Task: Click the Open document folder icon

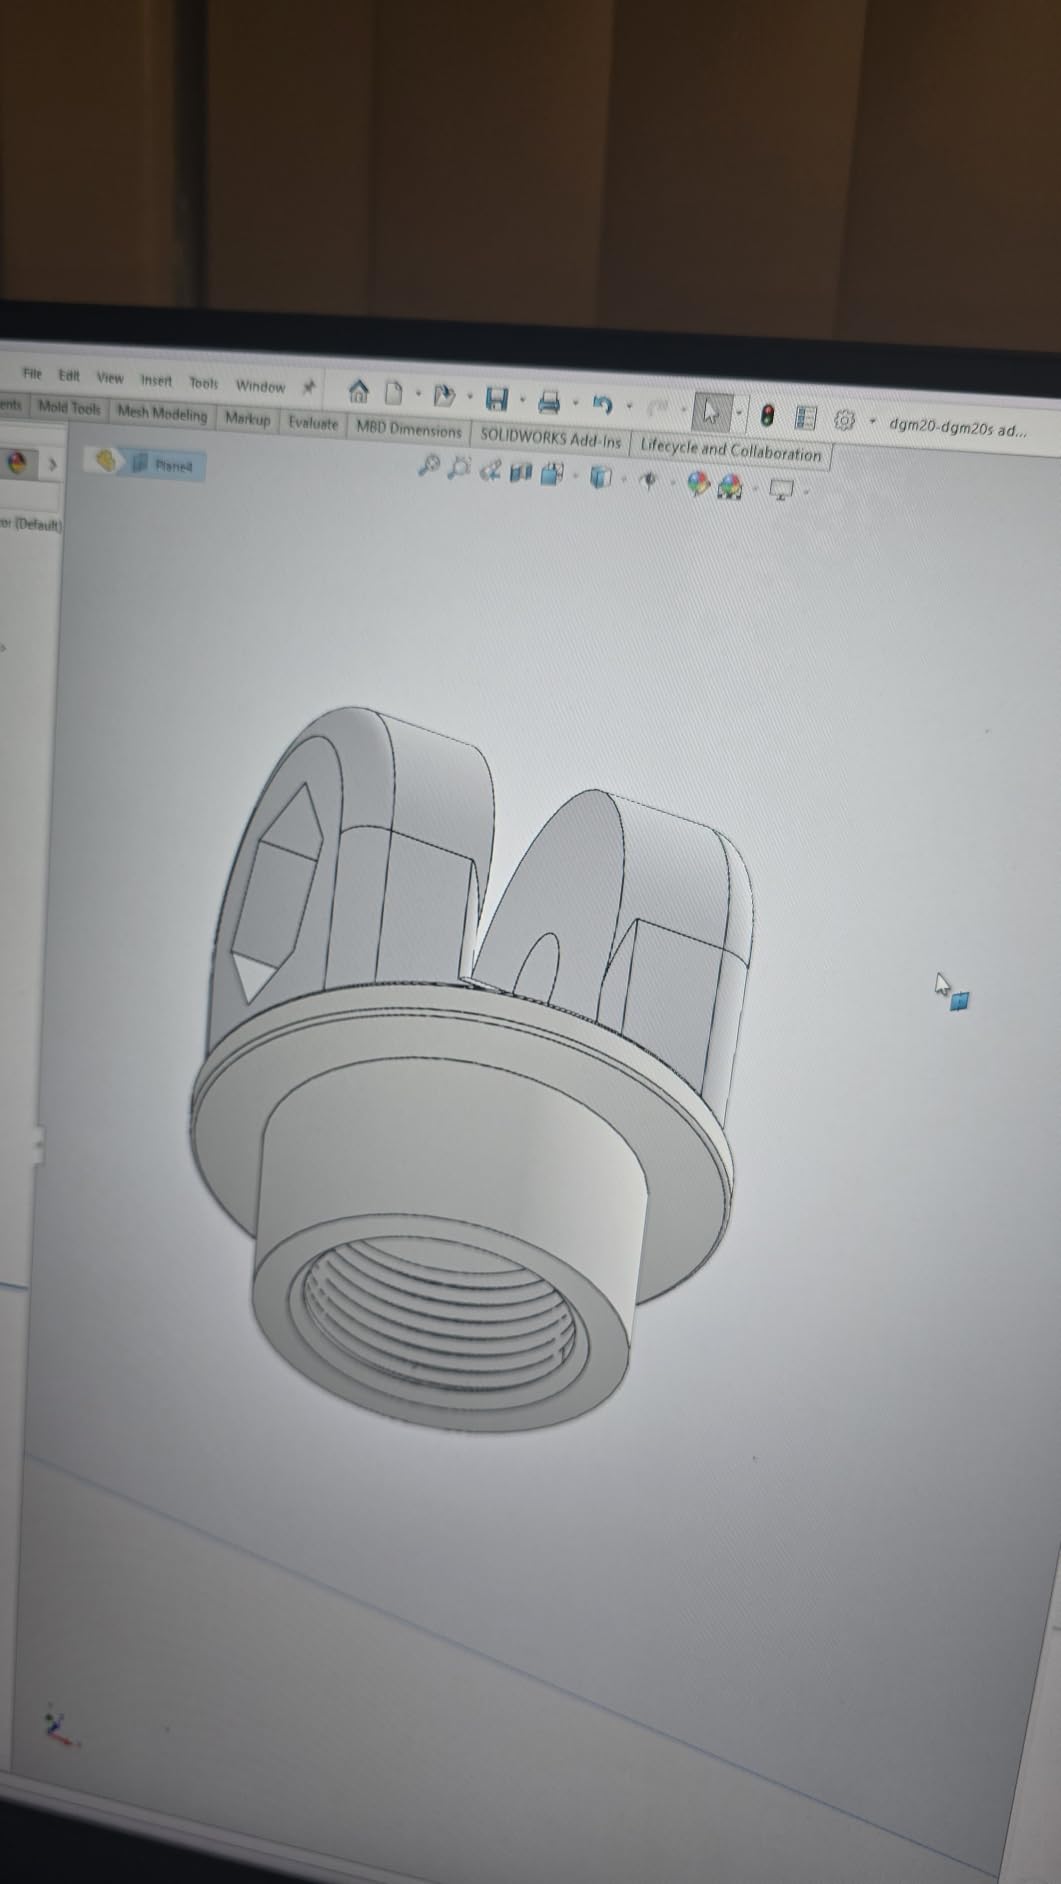Action: point(444,396)
